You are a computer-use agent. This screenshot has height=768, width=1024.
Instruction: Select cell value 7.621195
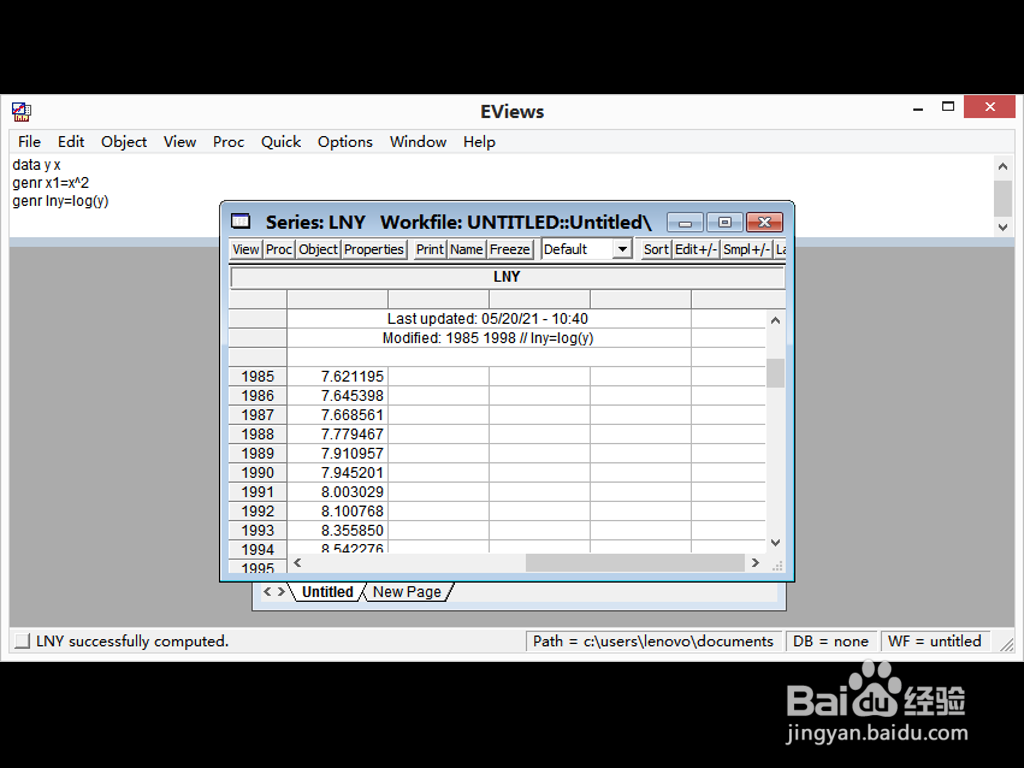tap(338, 377)
